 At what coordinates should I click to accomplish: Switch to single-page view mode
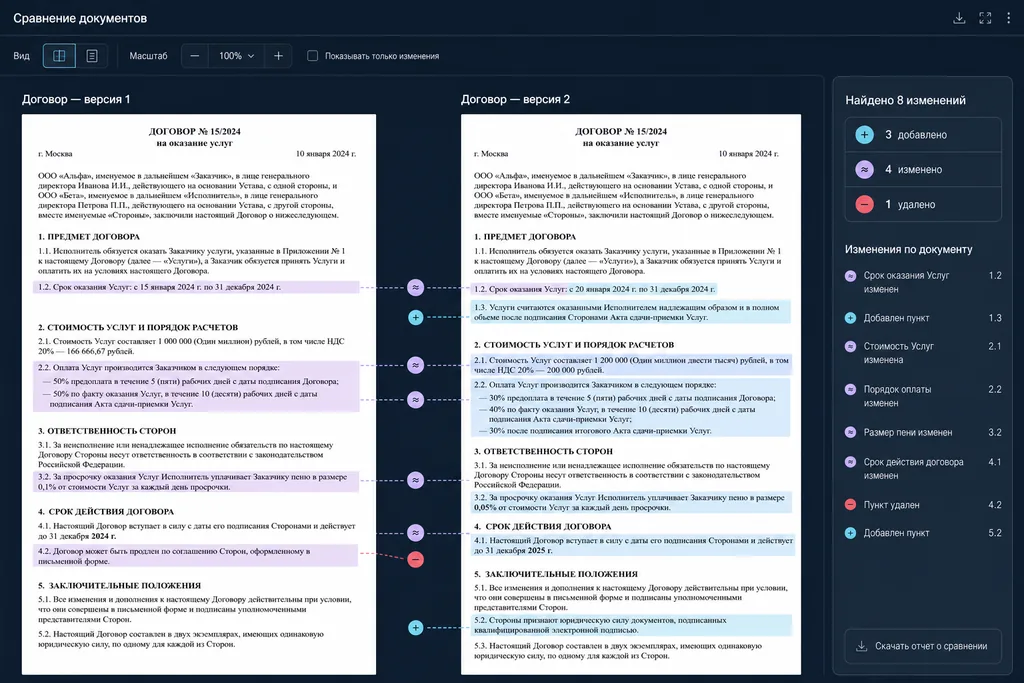coord(92,56)
